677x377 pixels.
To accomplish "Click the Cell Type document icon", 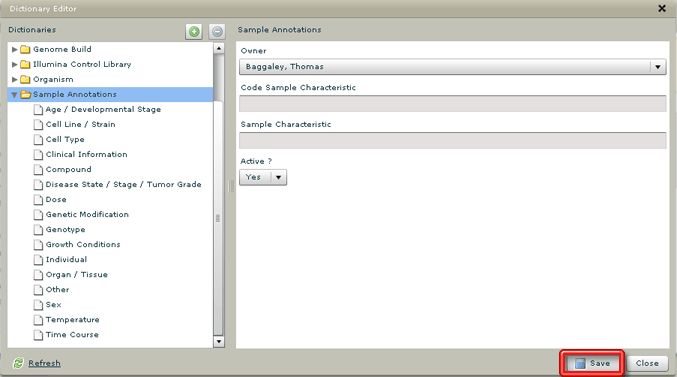I will 38,139.
